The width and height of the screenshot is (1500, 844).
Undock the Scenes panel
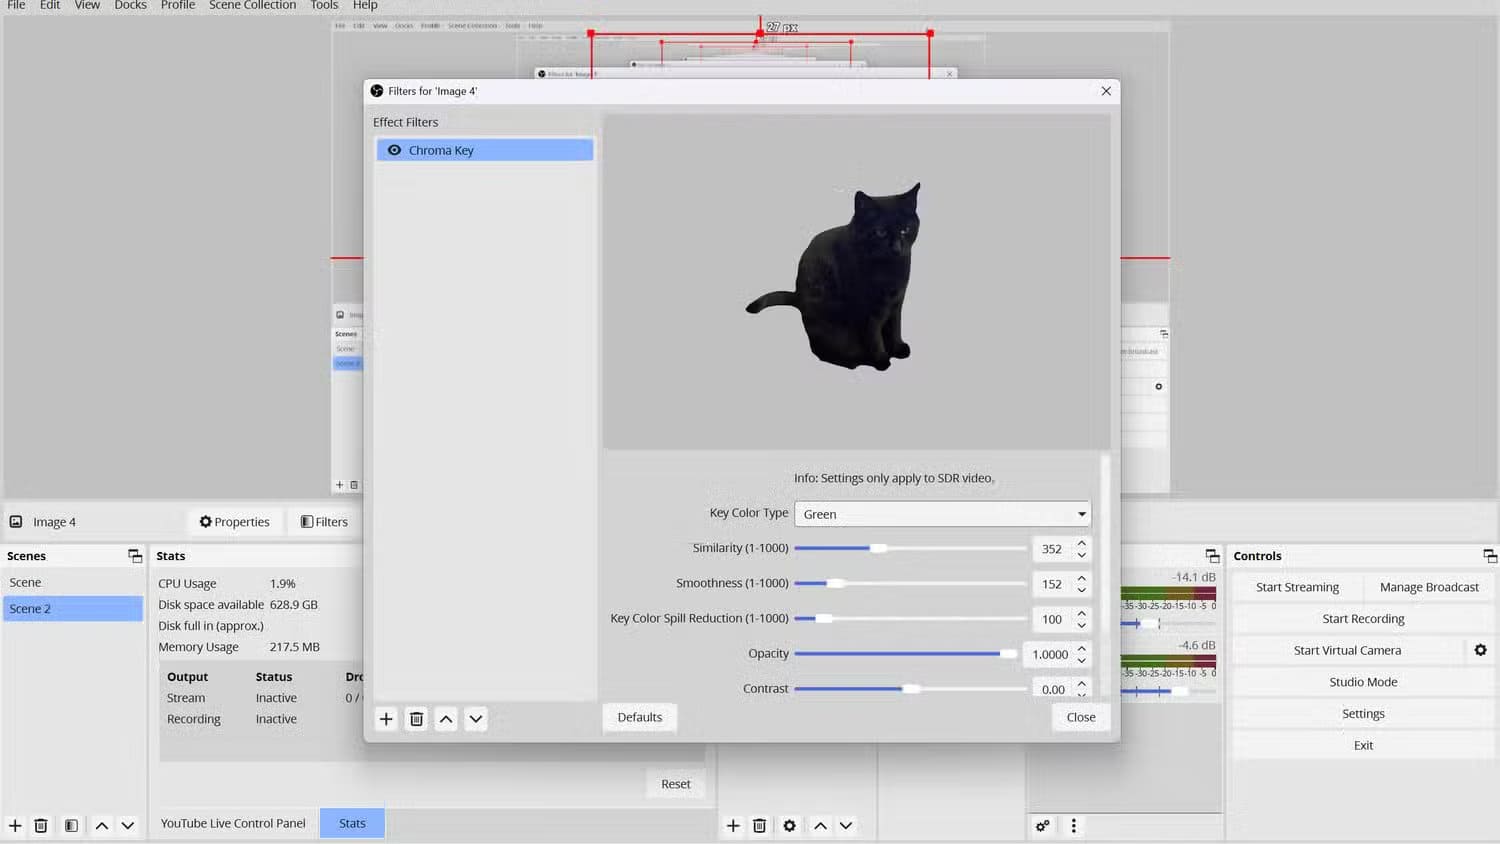(135, 556)
